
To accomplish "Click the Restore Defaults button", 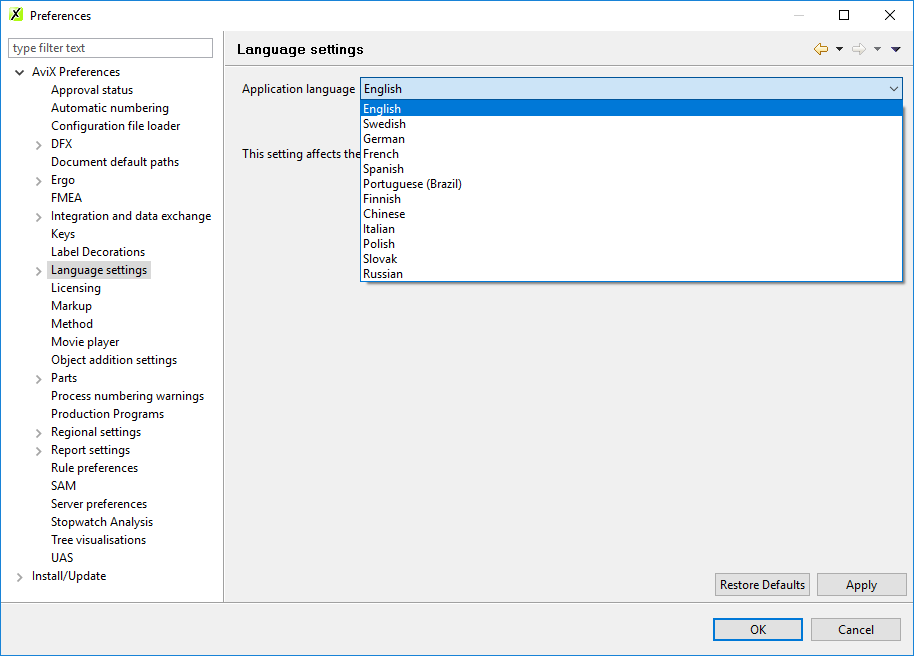I will pos(762,584).
